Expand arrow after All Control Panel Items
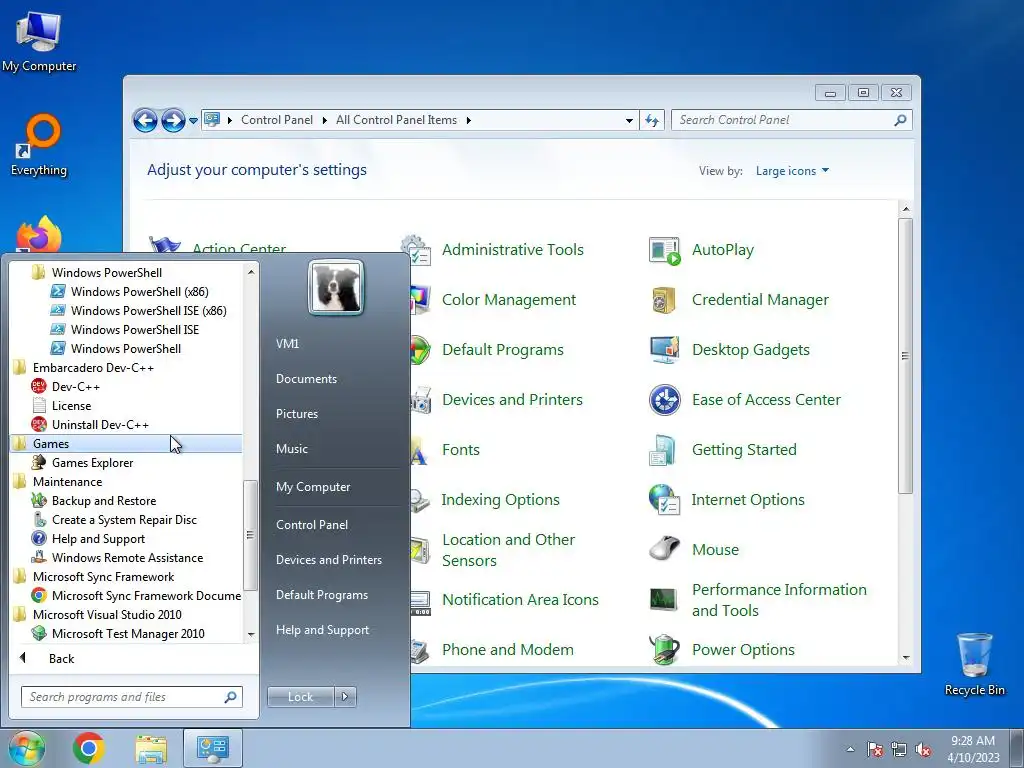Screen dimensions: 1024x768 click(x=468, y=120)
